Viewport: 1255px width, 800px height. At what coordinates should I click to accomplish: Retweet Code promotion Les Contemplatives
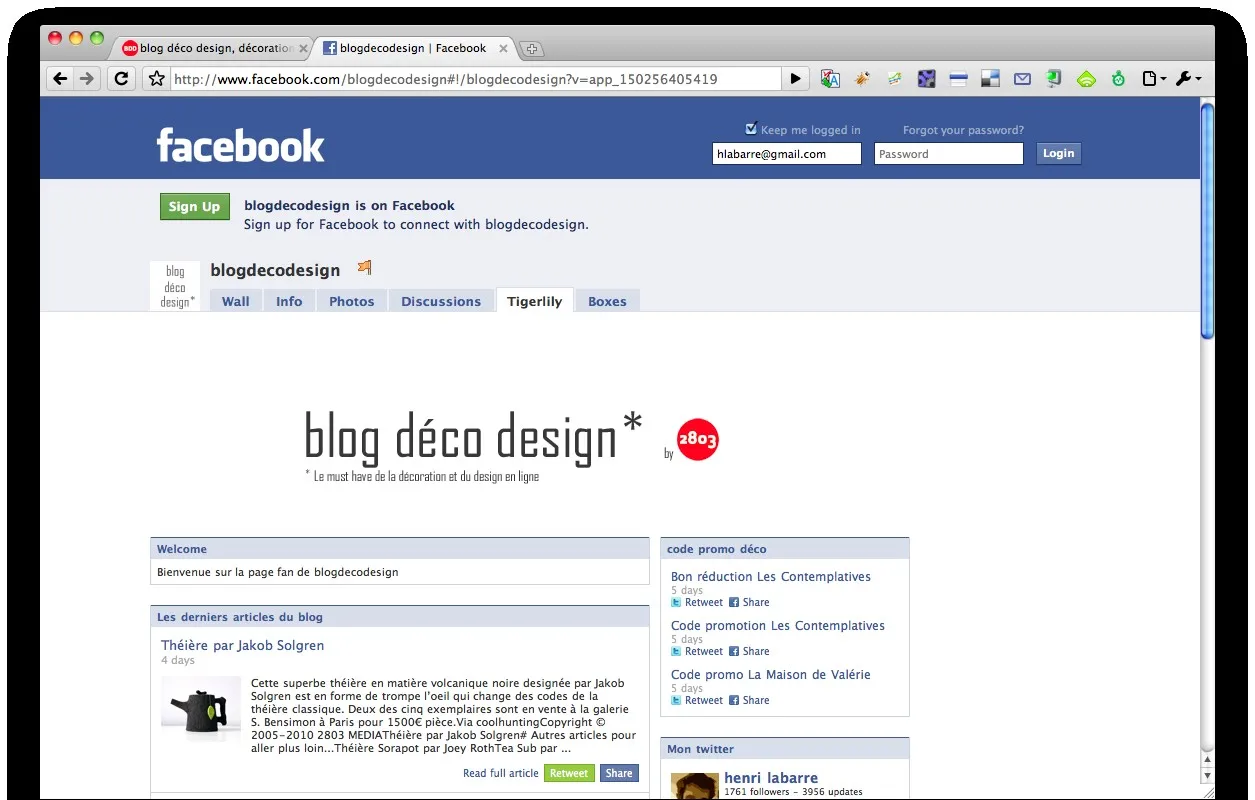tap(697, 651)
